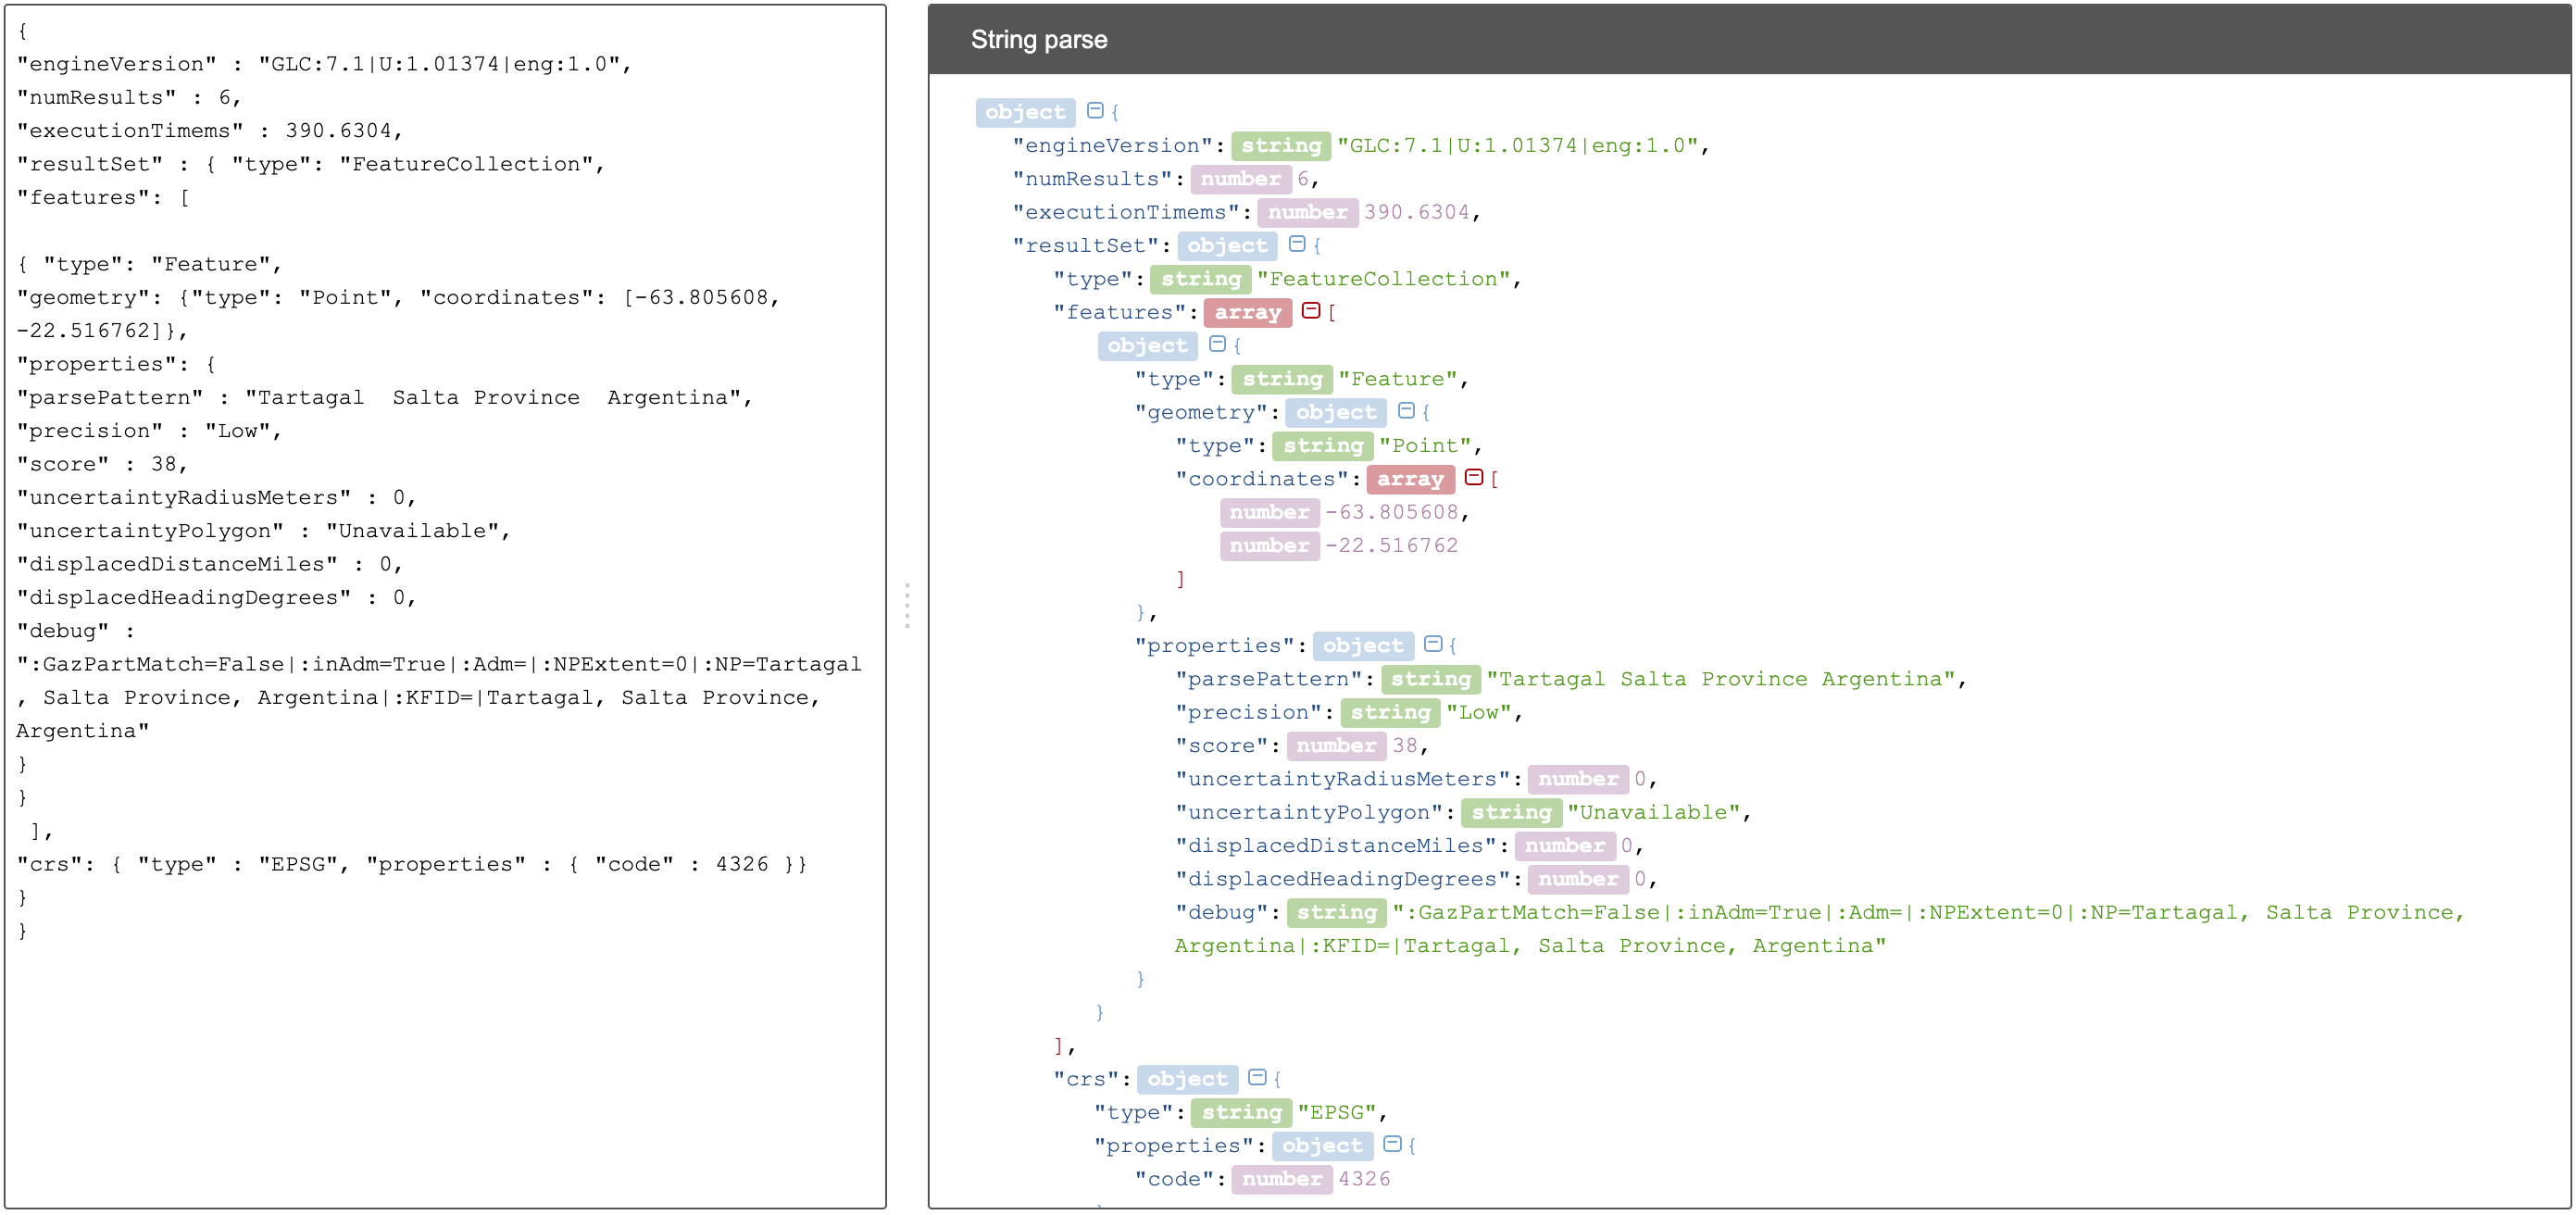The width and height of the screenshot is (2576, 1215).
Task: Click the "displacedDistanceMiles" key in tree
Action: (x=1336, y=846)
